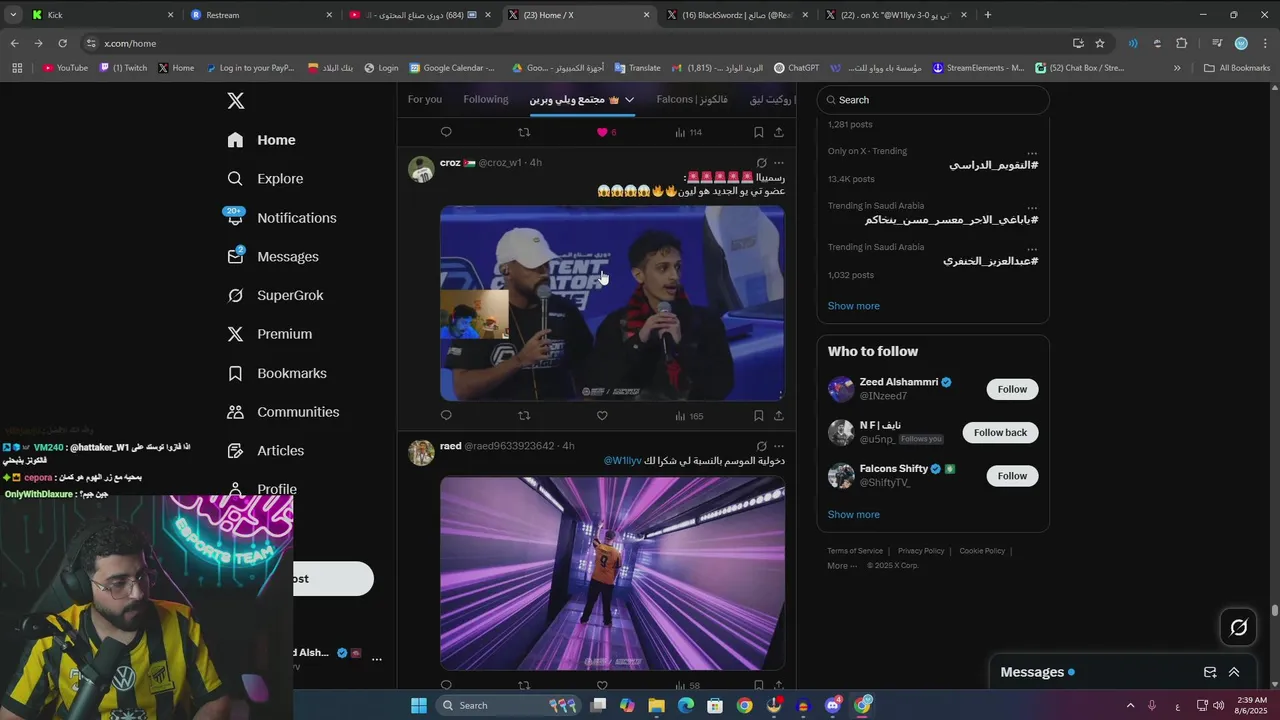Click the x.com/home address bar

pyautogui.click(x=575, y=43)
